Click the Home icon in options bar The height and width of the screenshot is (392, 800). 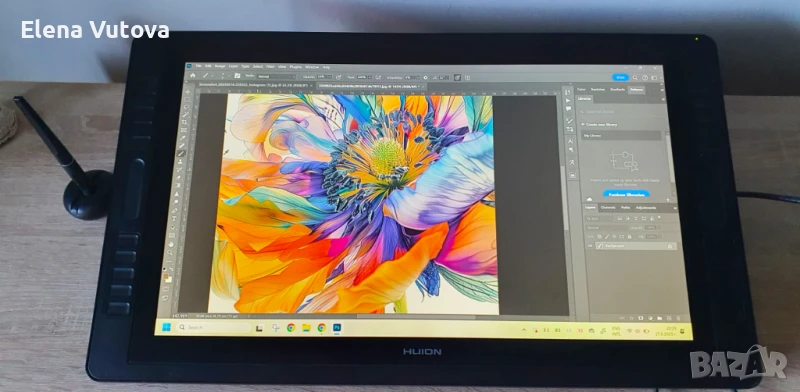[192, 76]
